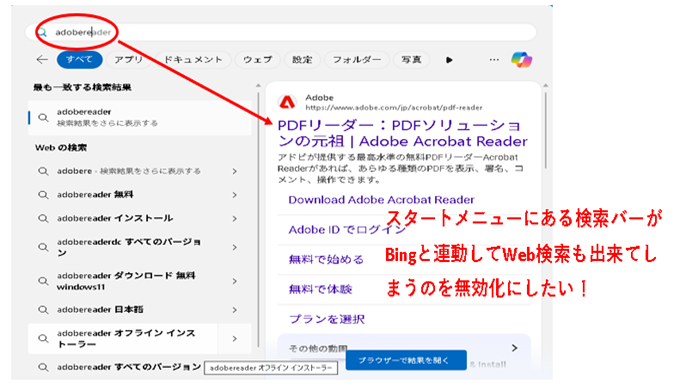The width and height of the screenshot is (680, 390).
Task: Select the 'adobereader 無料' suggestion text
Action: tap(95, 195)
